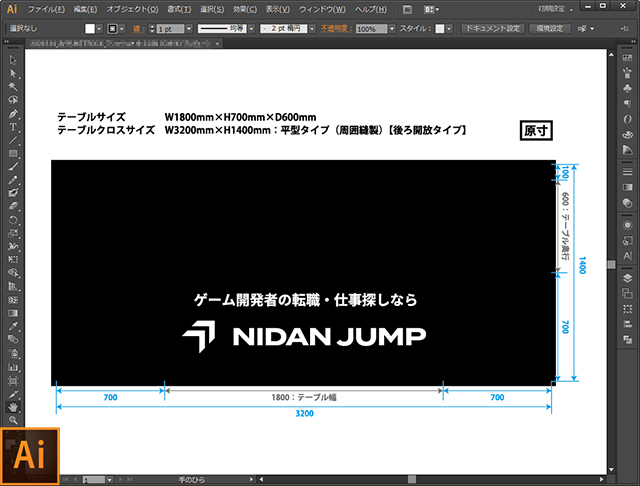
Task: Open the Arrange Documents dropdown
Action: [431, 9]
